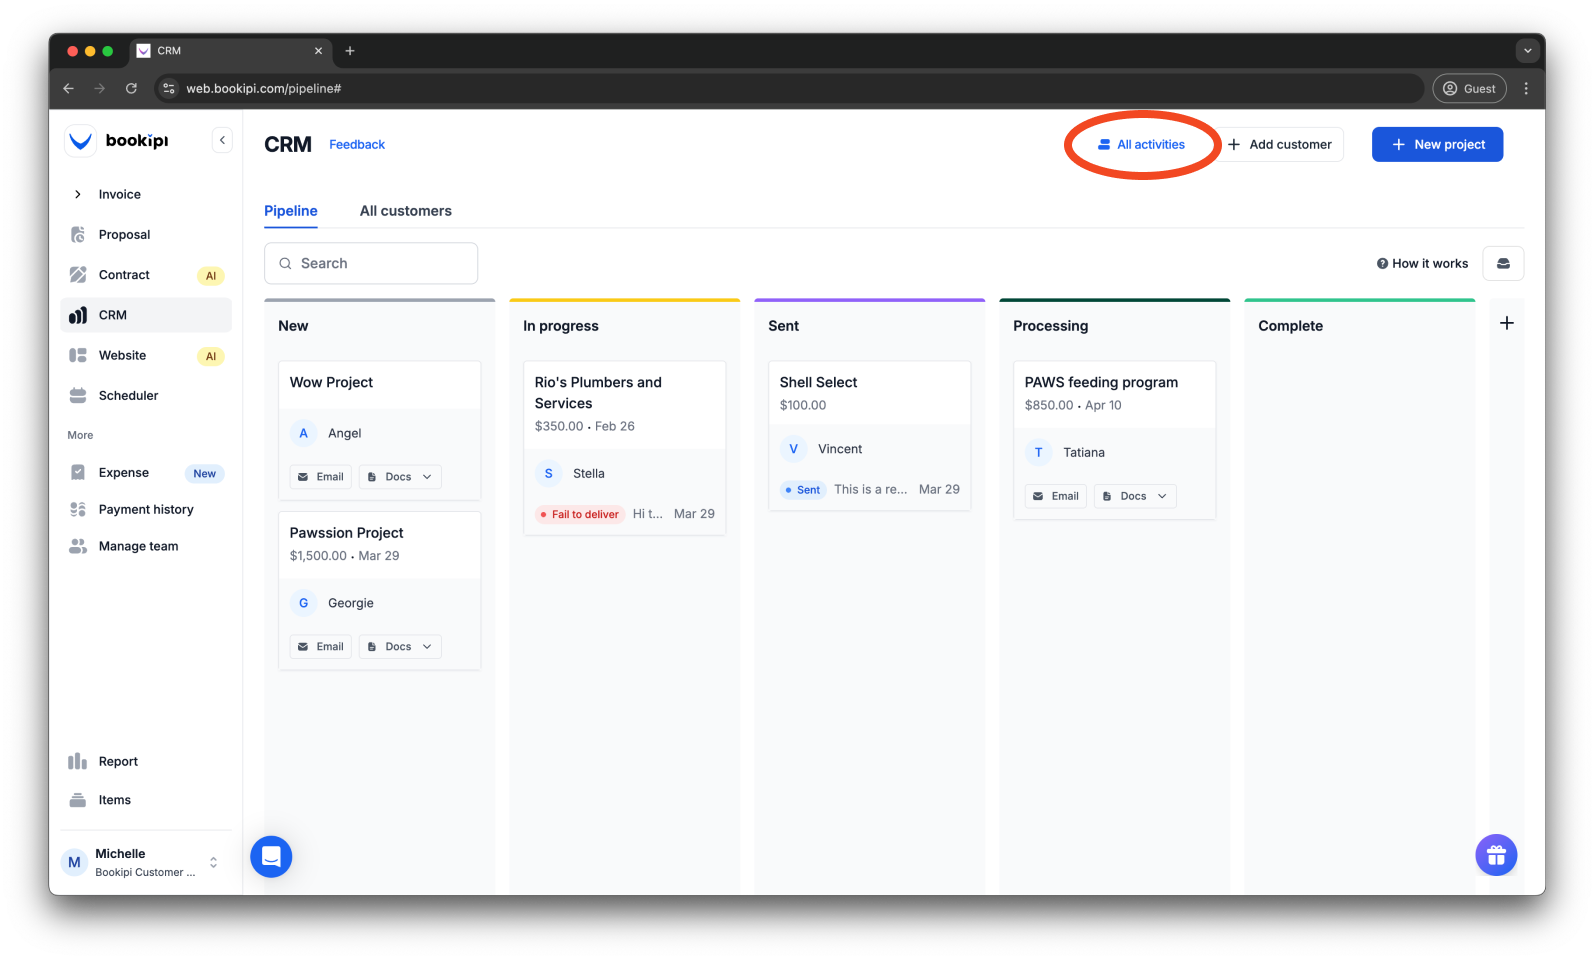The width and height of the screenshot is (1595, 960).
Task: Close the CRM browser tab
Action: pos(318,51)
